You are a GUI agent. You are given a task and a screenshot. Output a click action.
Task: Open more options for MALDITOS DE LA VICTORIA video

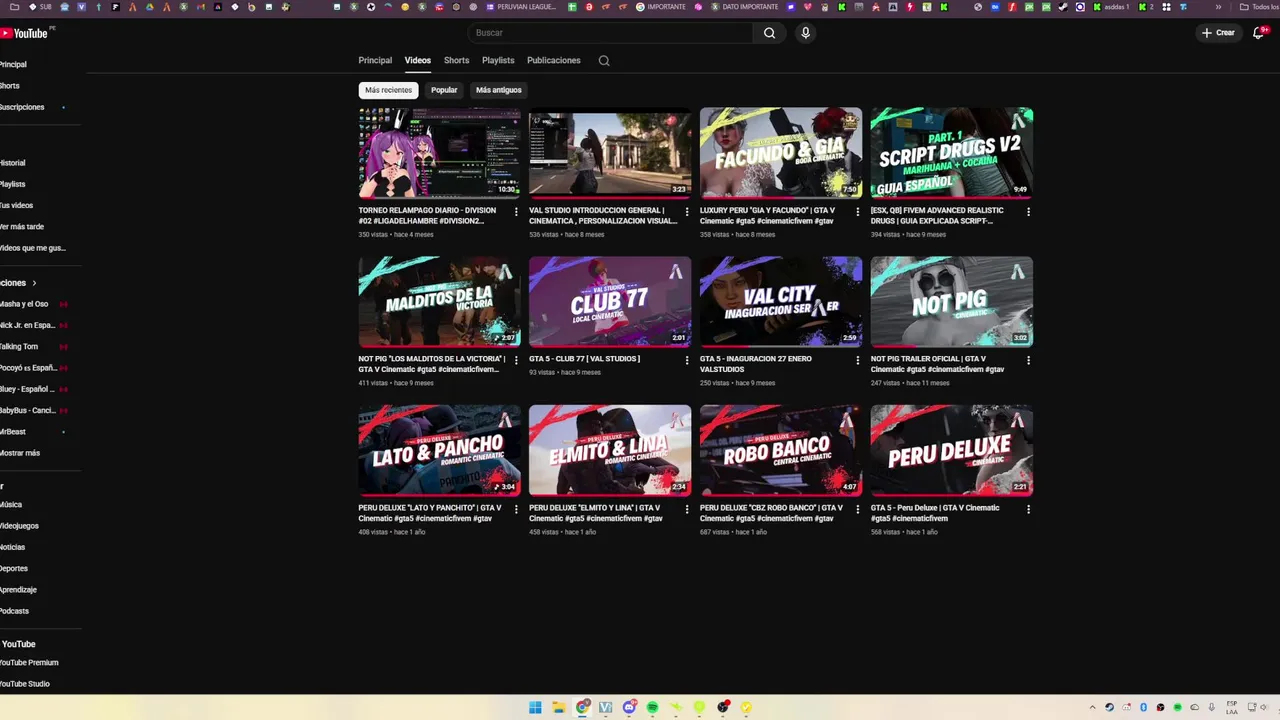point(516,360)
